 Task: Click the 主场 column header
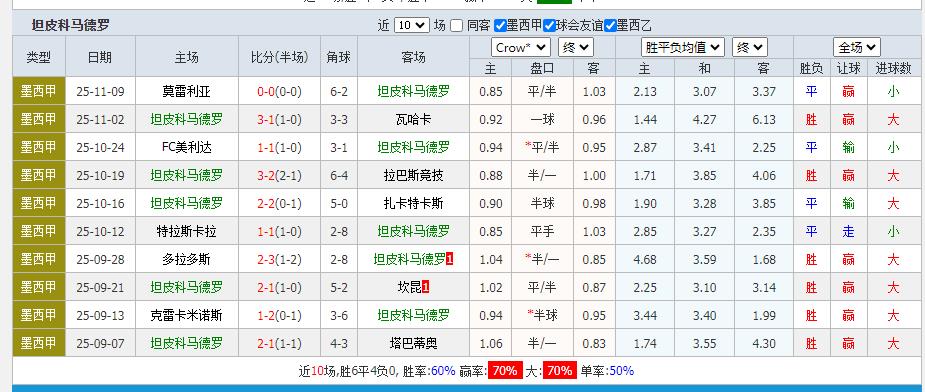[x=186, y=57]
